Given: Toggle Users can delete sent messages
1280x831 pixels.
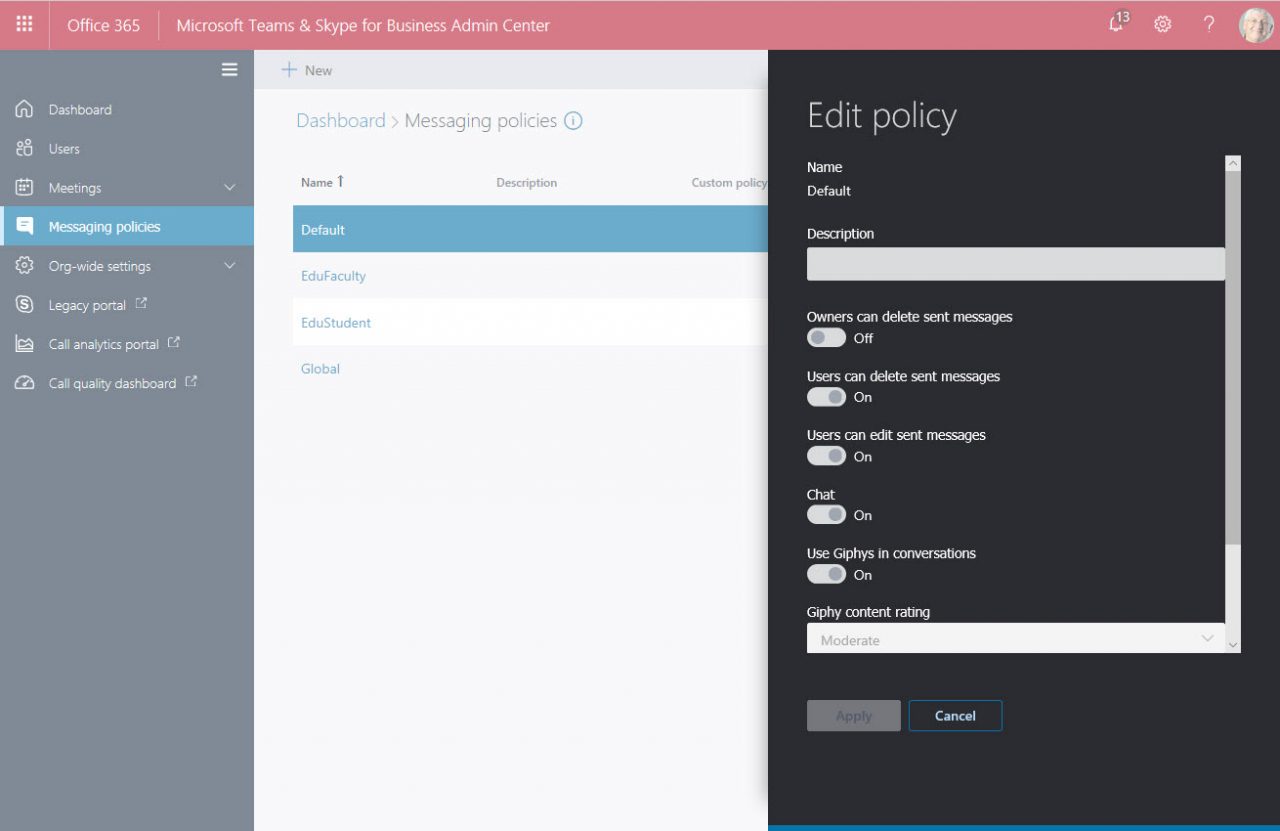Looking at the screenshot, I should click(826, 397).
